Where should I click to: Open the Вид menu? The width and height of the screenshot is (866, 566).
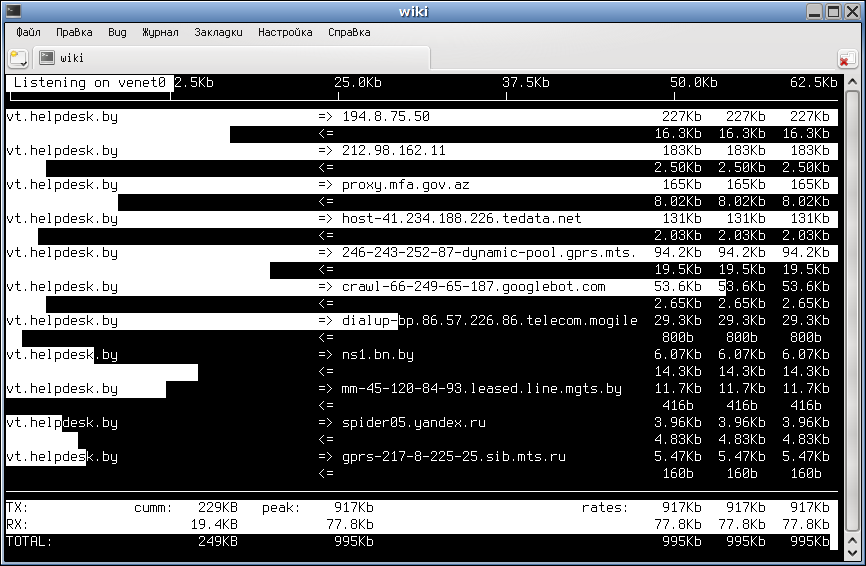tap(117, 32)
